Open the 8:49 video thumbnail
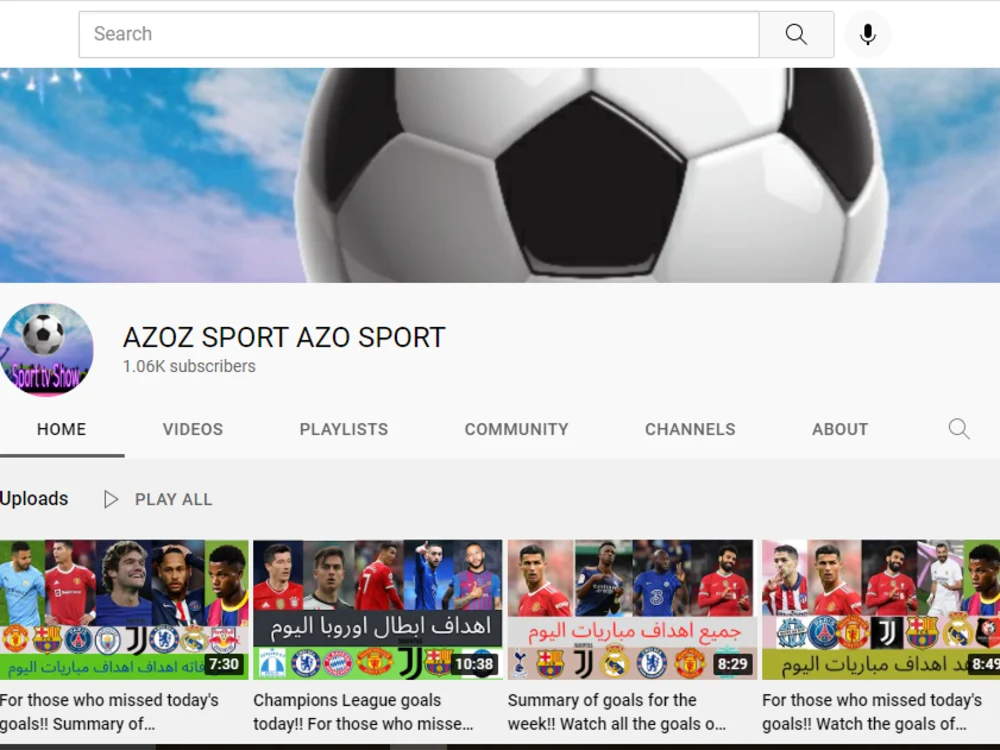This screenshot has height=750, width=1000. pyautogui.click(x=881, y=610)
